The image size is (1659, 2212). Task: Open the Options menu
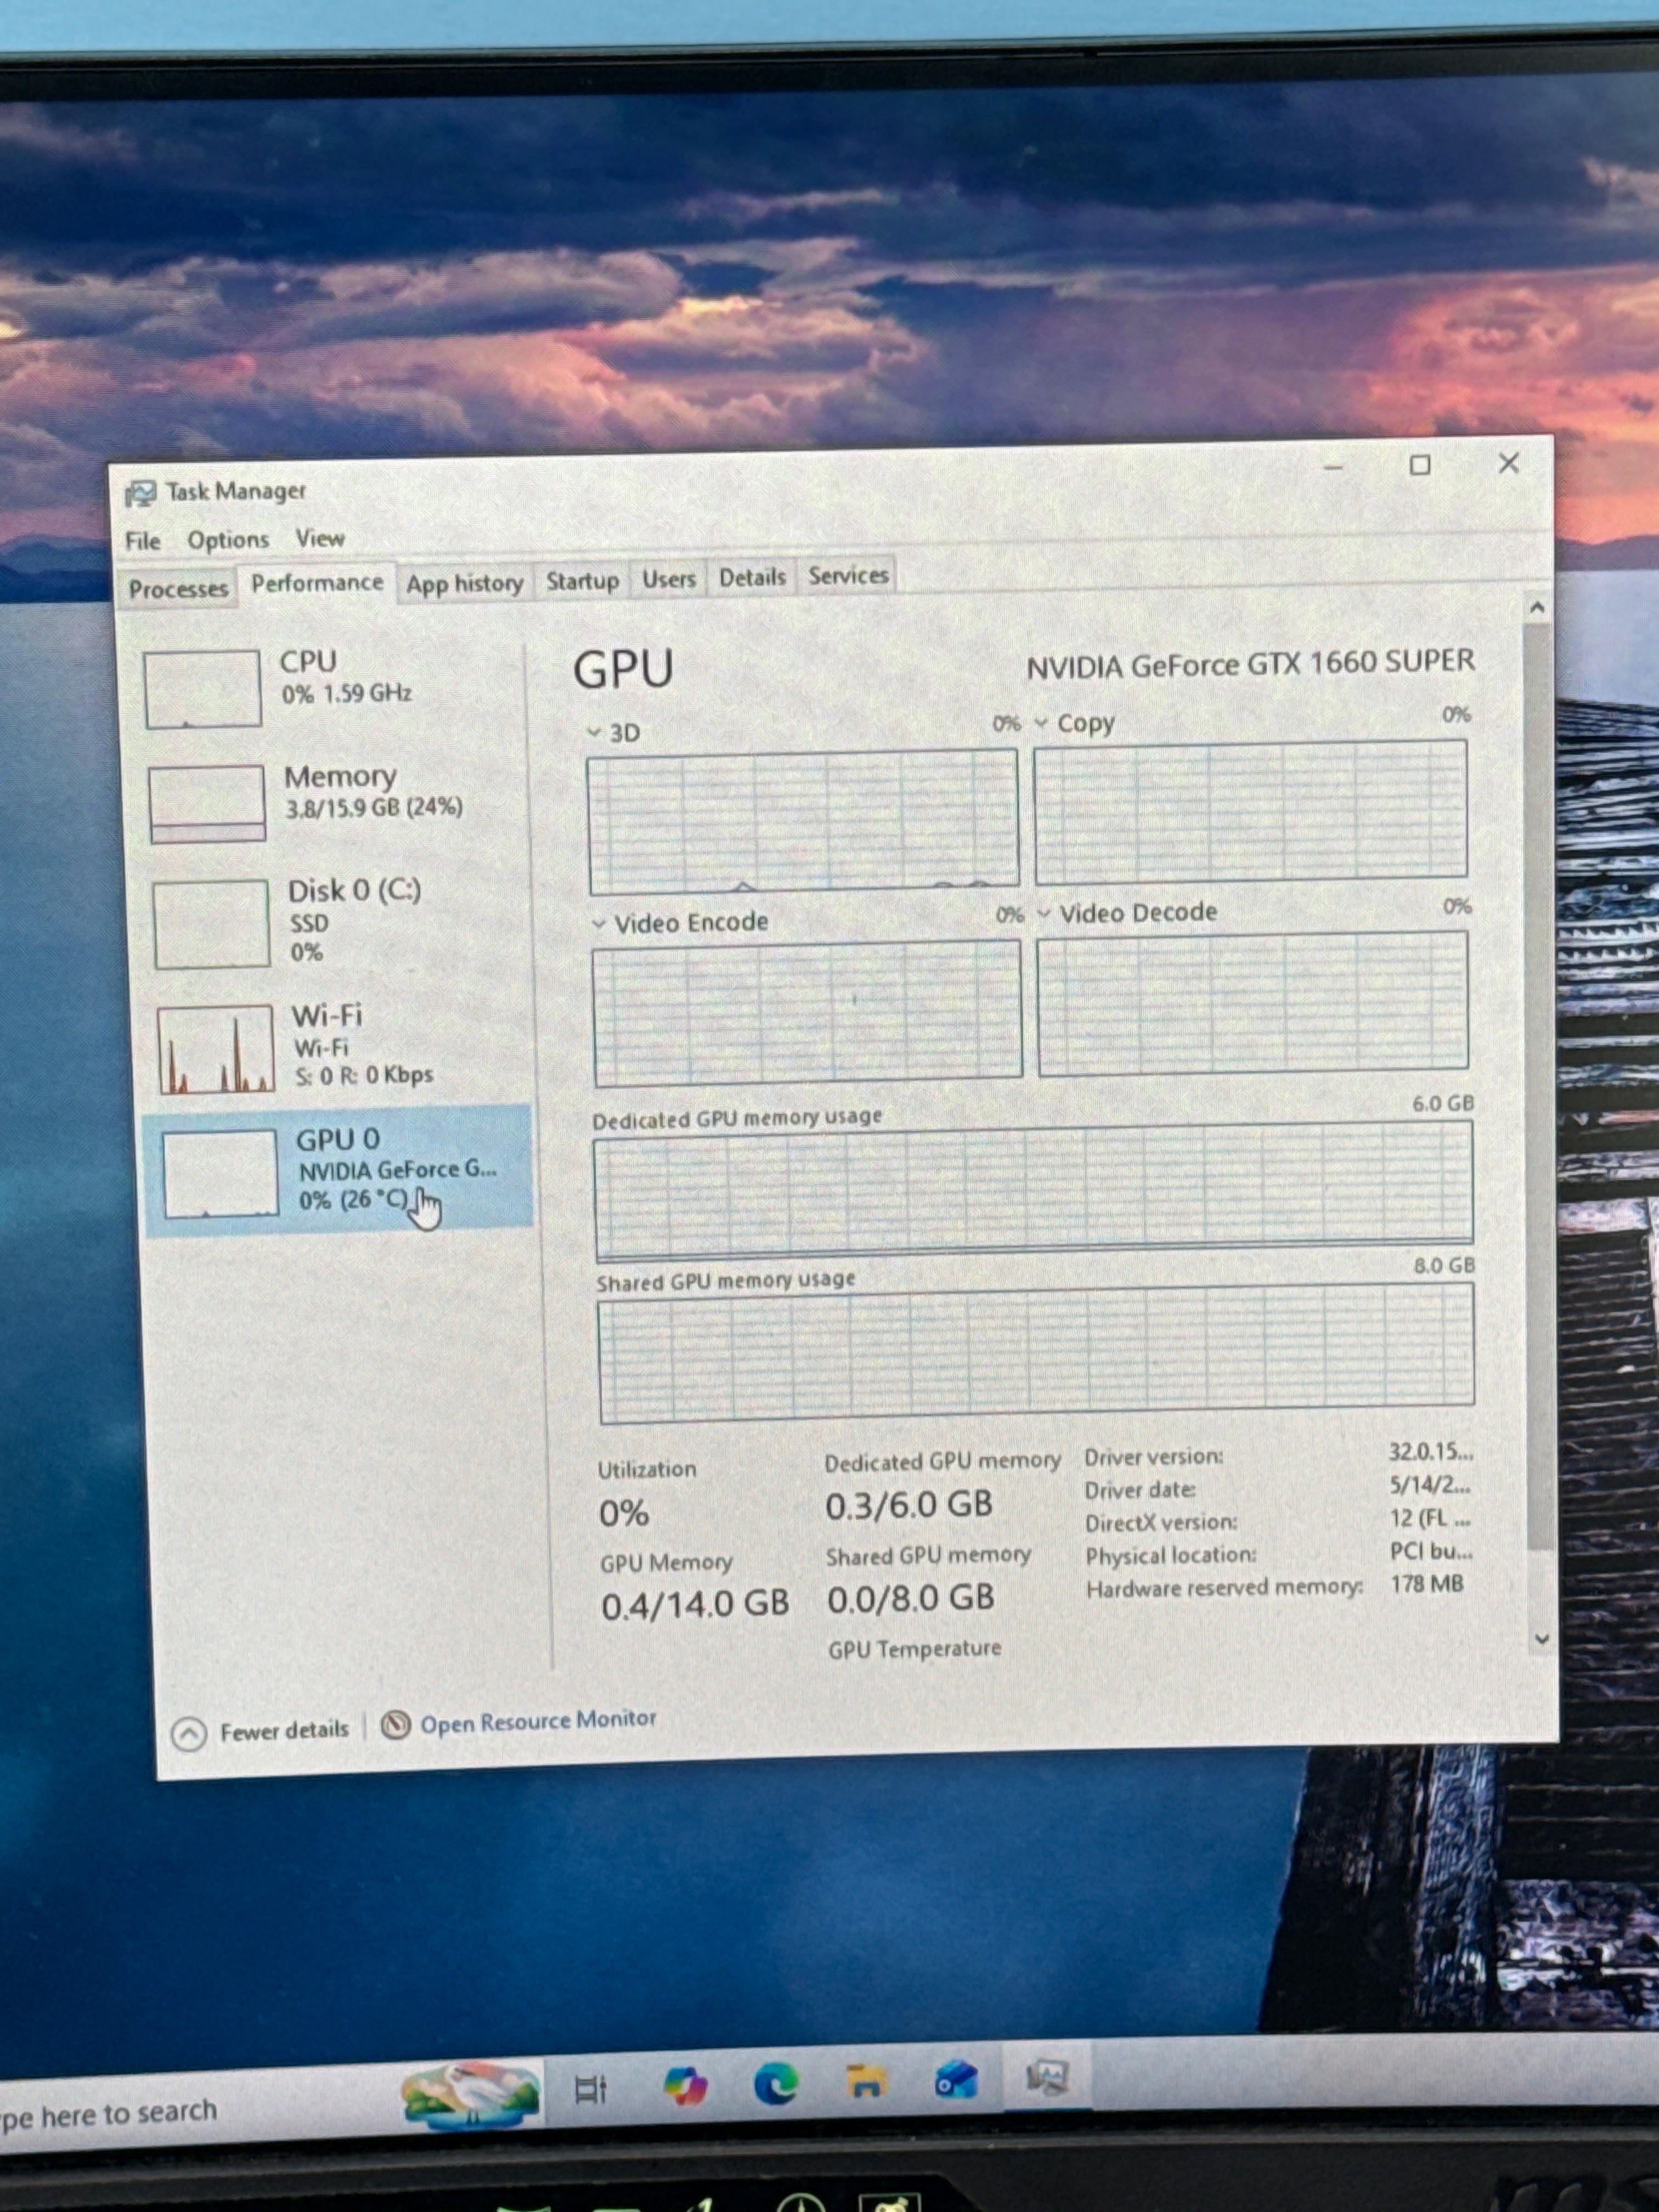228,540
